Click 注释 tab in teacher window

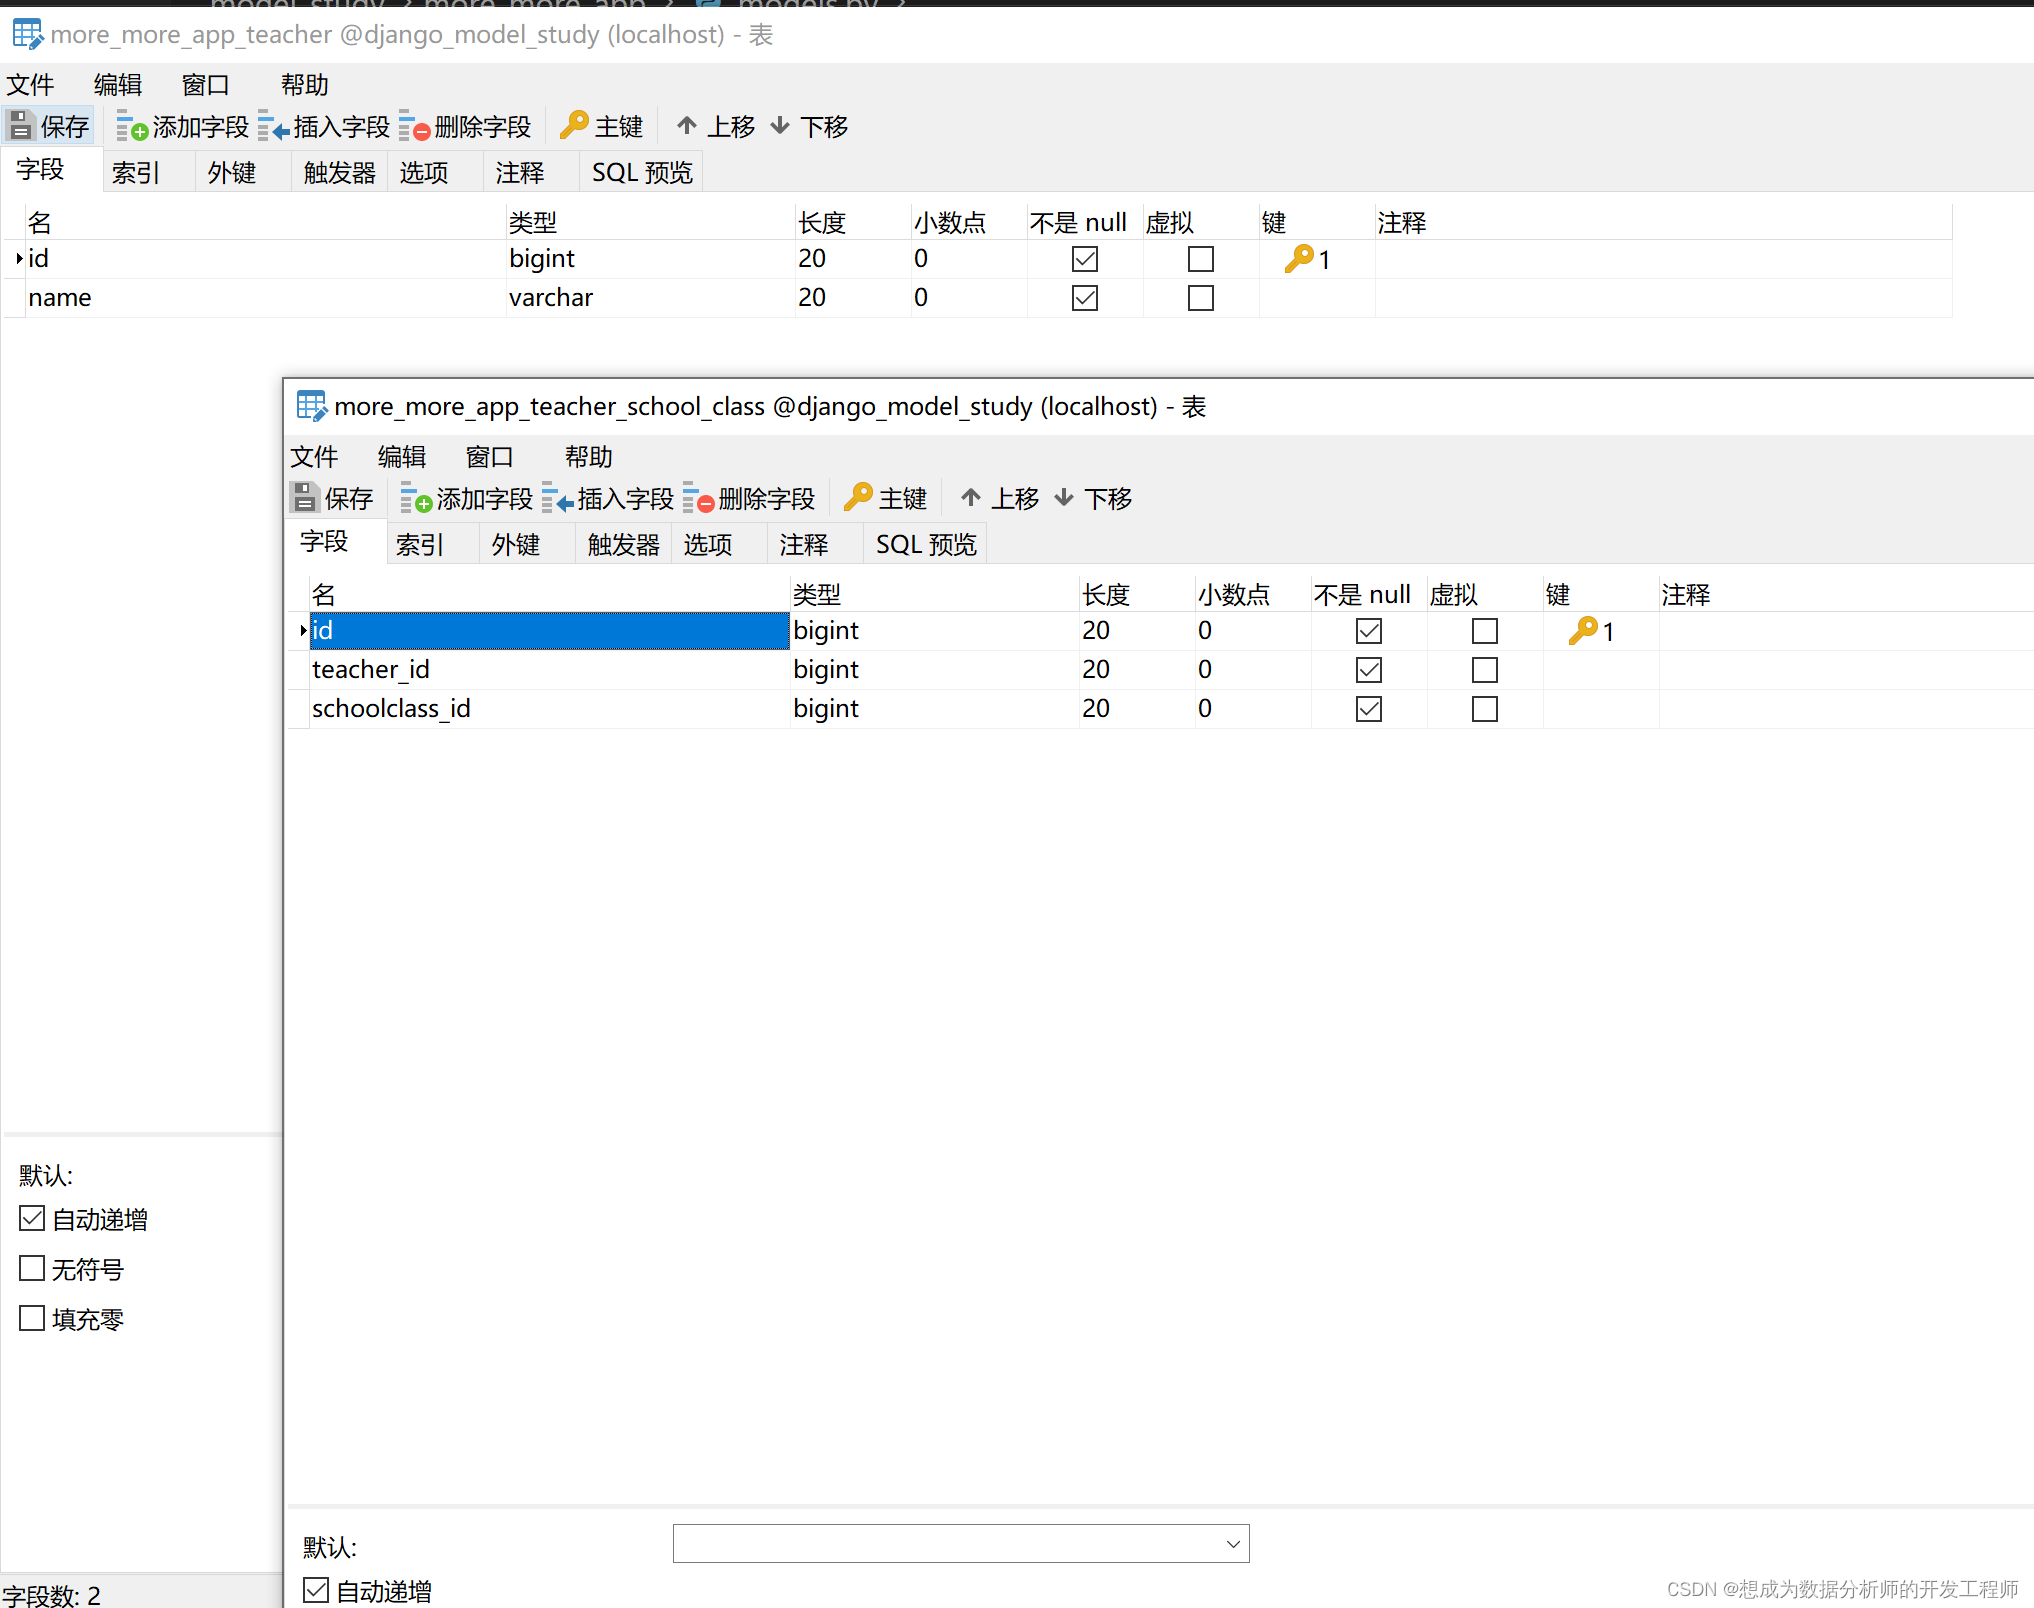click(530, 172)
